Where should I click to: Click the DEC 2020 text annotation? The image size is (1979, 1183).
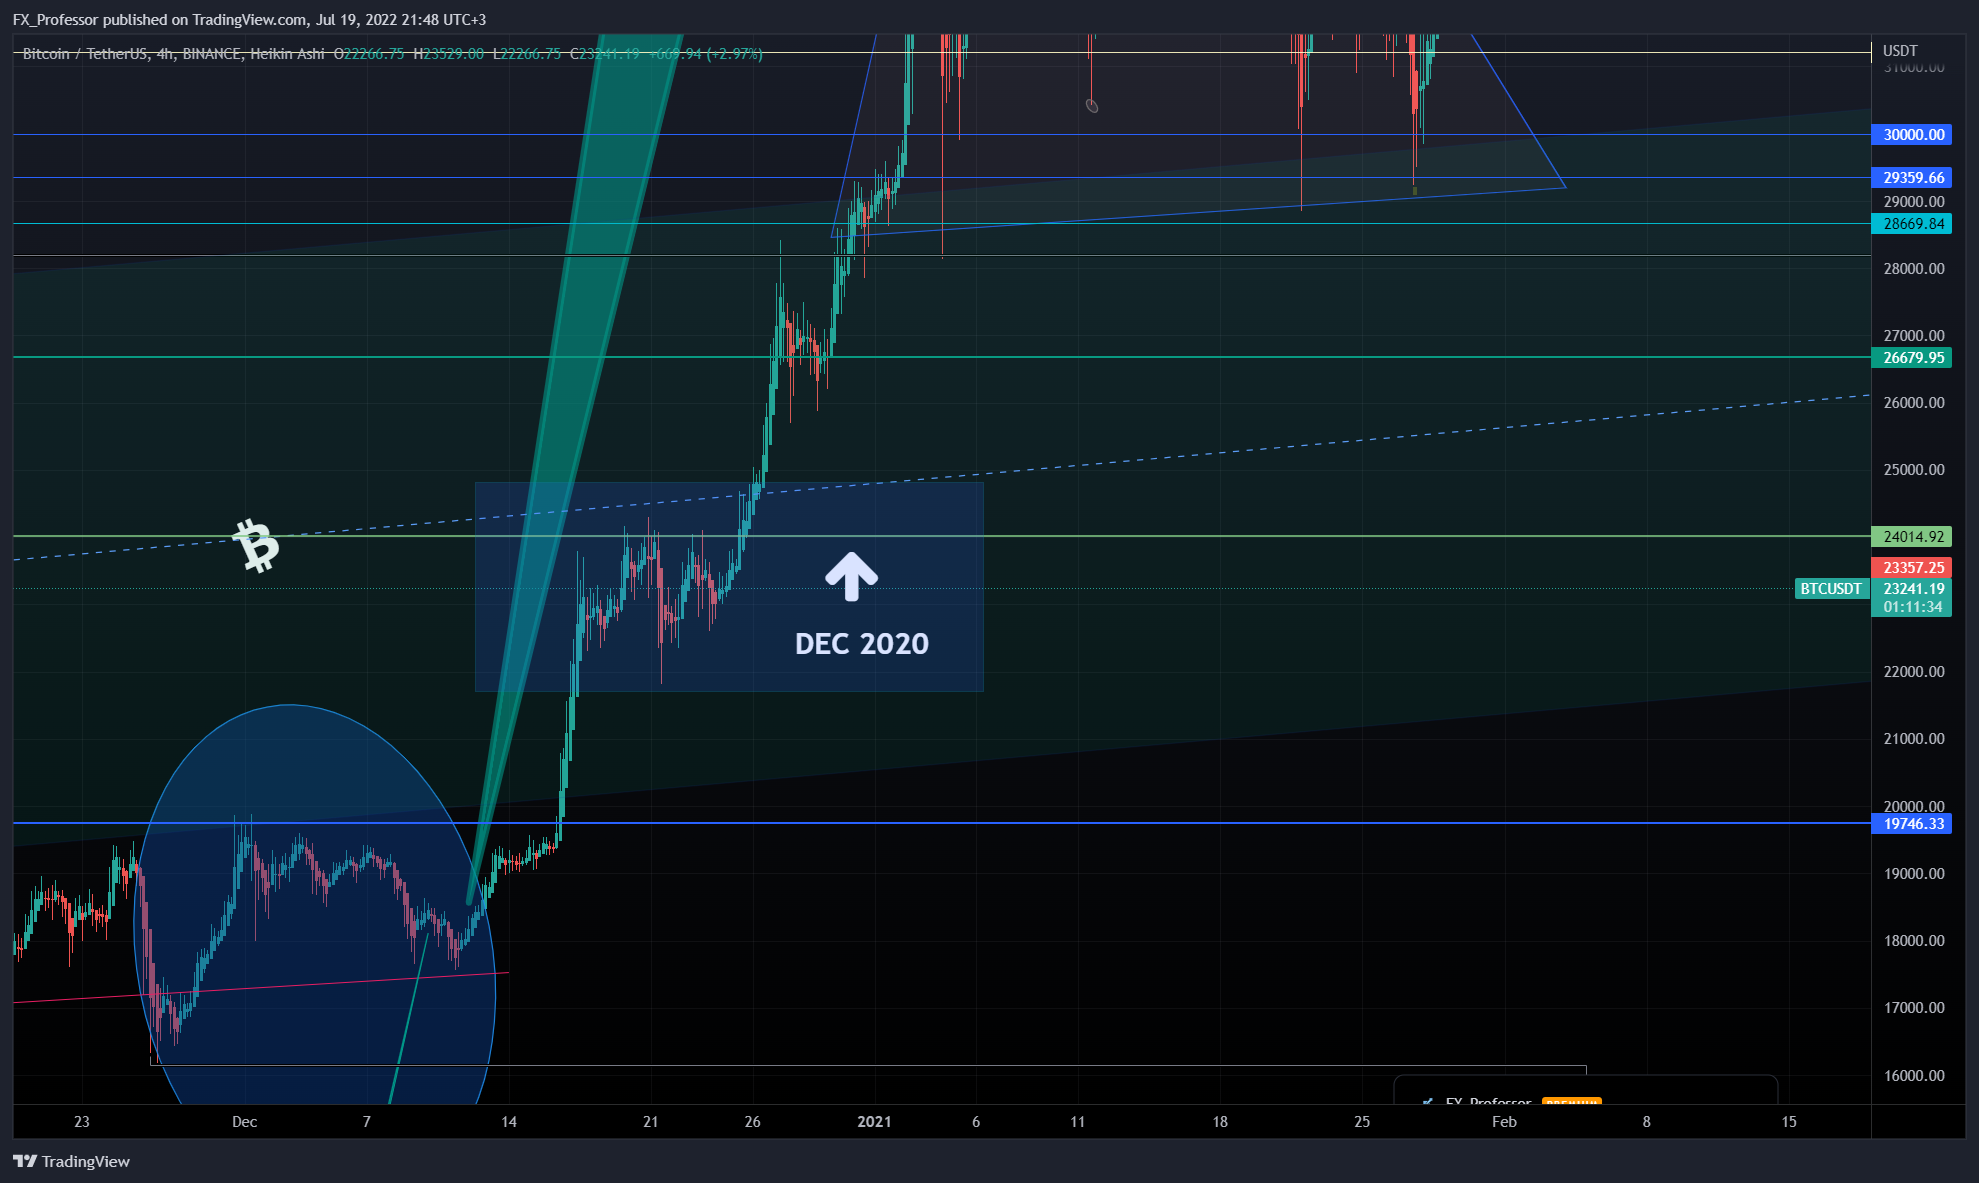[x=861, y=643]
